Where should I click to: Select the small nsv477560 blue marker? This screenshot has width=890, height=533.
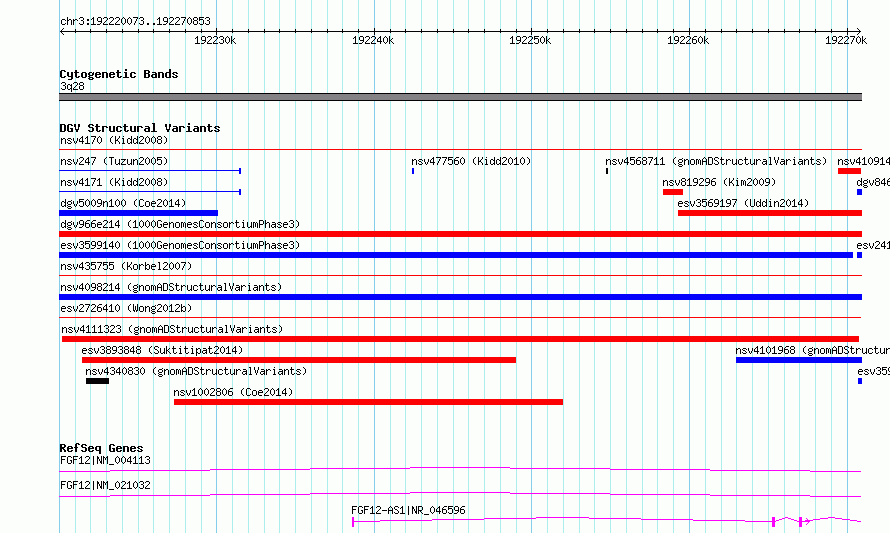click(x=413, y=171)
